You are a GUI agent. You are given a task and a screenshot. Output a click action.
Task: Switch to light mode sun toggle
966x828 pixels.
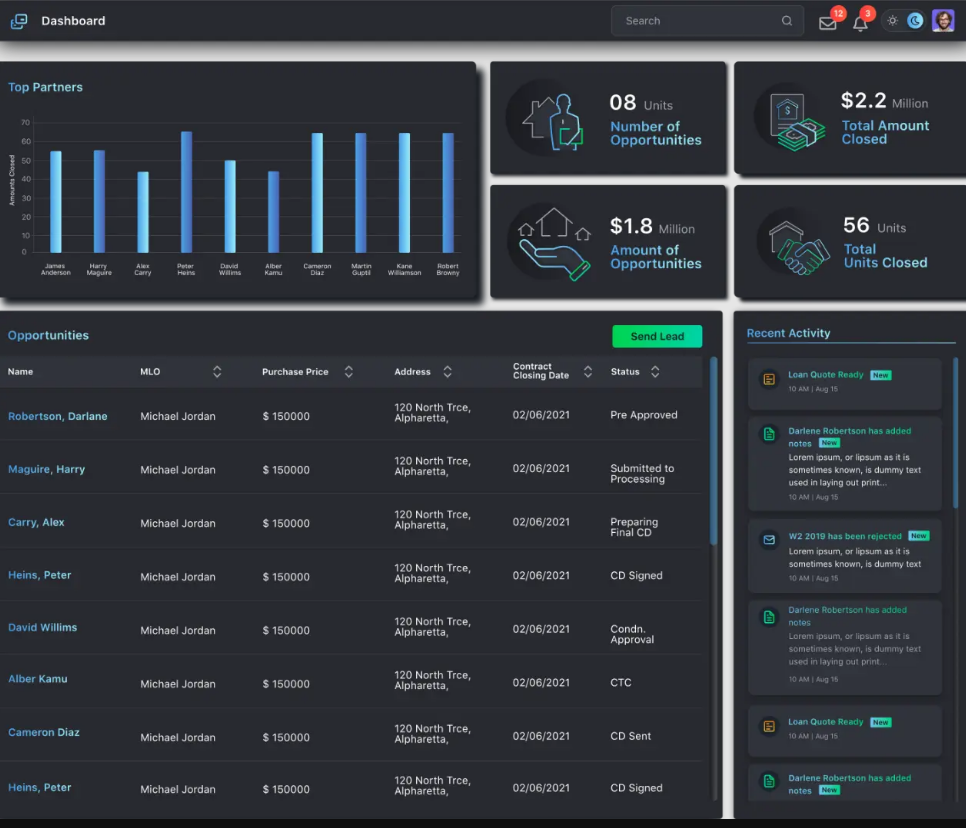point(892,21)
